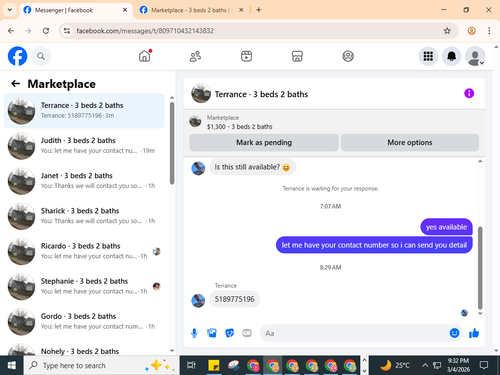Click Terrance's avatar beside phone number message
The image size is (500, 375).
click(198, 301)
